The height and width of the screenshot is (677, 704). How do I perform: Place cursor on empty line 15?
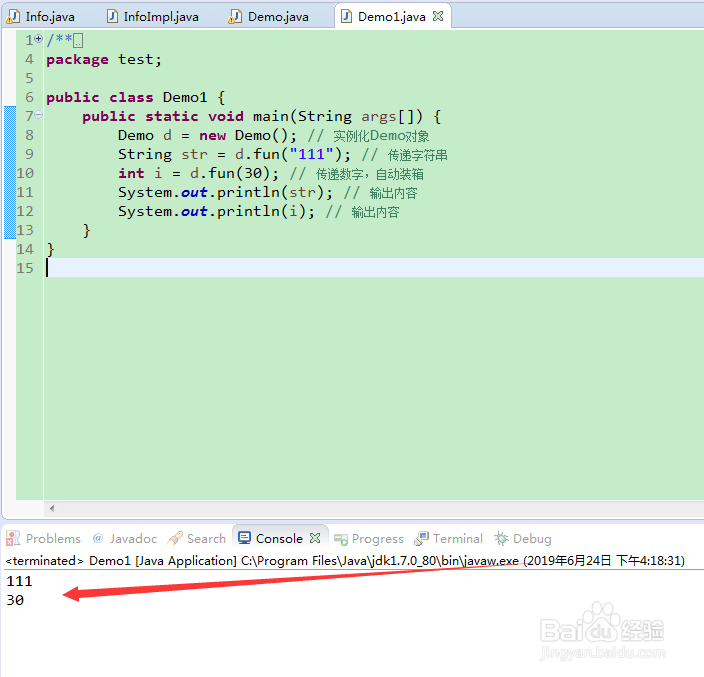pos(374,268)
